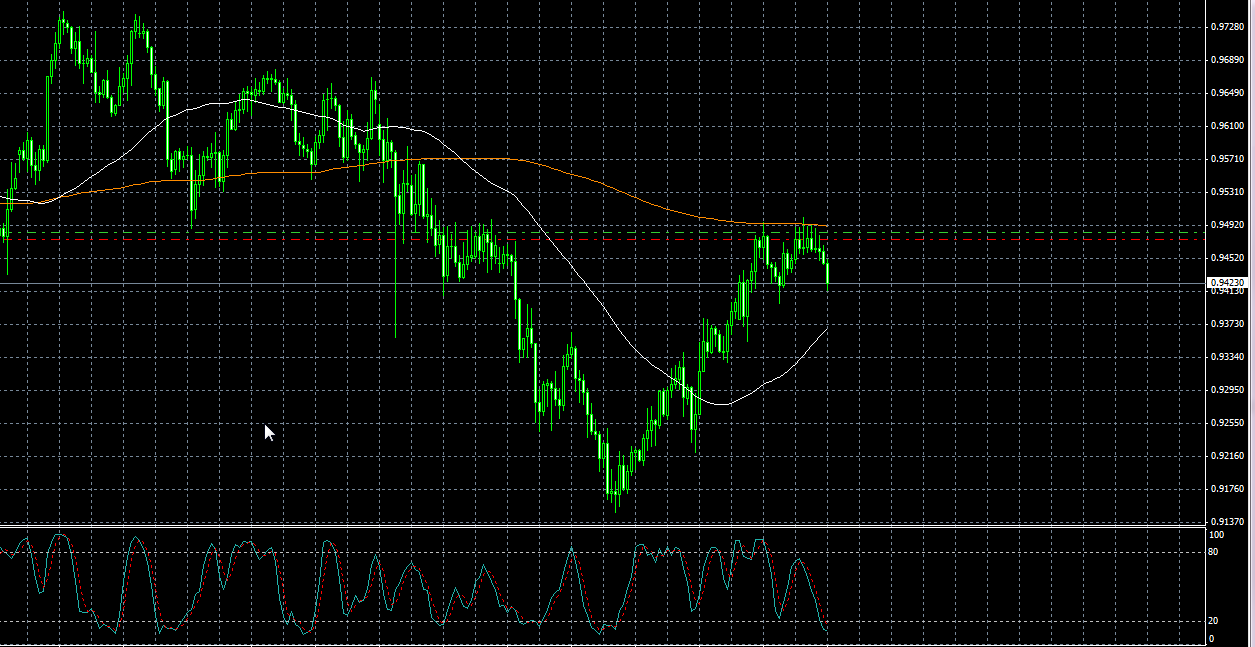
Task: Click the 0.97280 price axis label
Action: 1228,27
